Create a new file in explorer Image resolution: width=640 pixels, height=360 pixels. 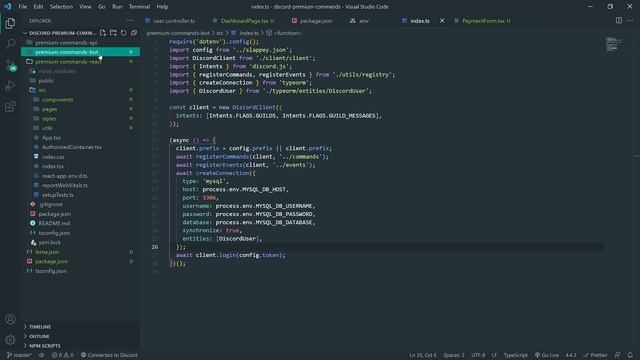pos(103,33)
